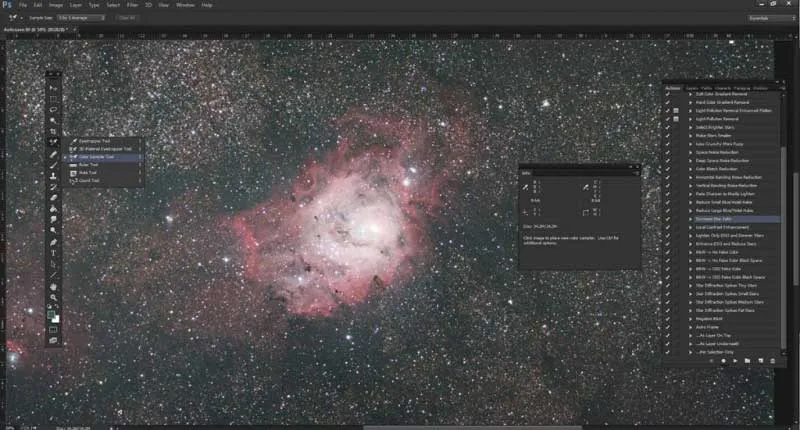The width and height of the screenshot is (800, 430).
Task: Toggle checkmark for Space Noise Reduction action
Action: pos(667,152)
